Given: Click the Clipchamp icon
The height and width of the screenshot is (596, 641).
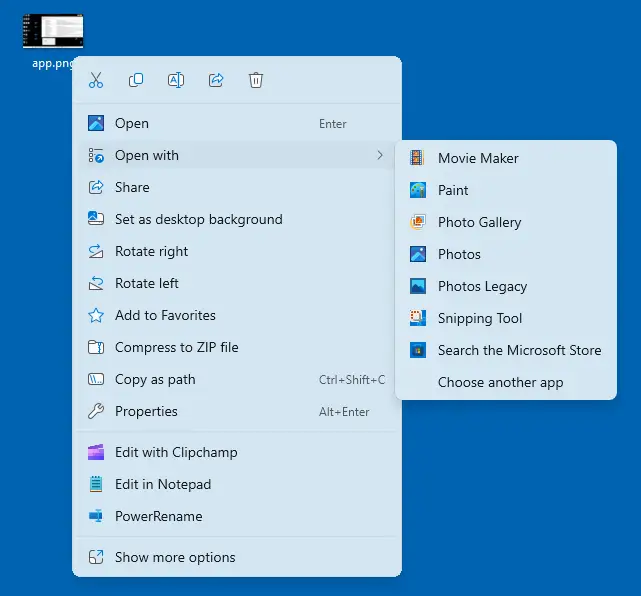Looking at the screenshot, I should pos(96,452).
